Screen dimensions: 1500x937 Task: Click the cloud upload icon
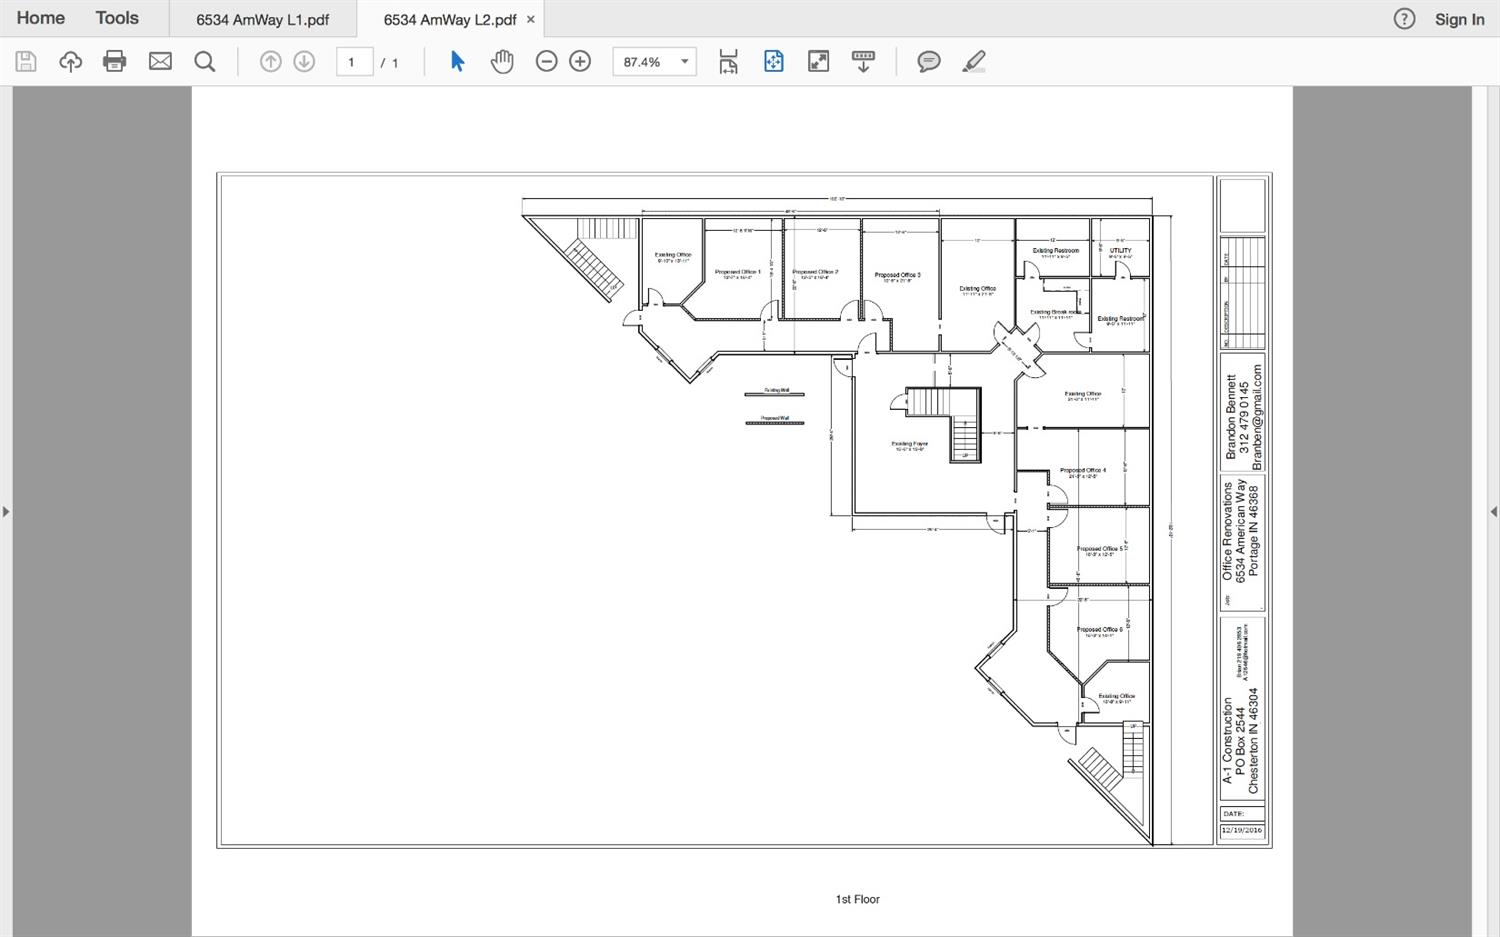coord(70,62)
